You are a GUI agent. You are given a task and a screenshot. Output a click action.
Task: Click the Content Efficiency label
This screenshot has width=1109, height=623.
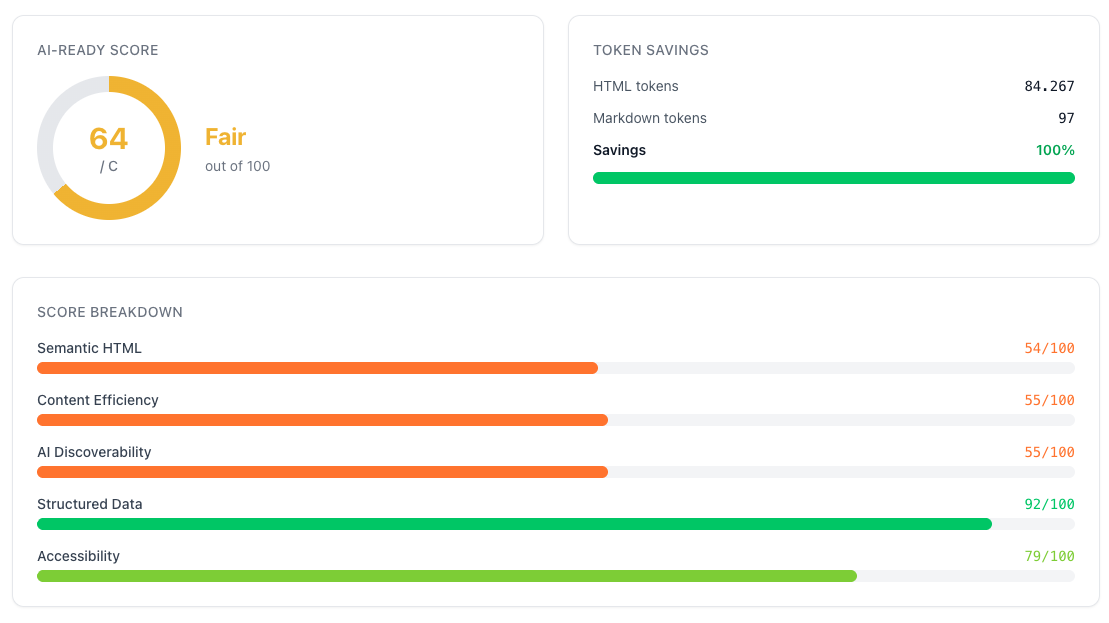click(98, 400)
